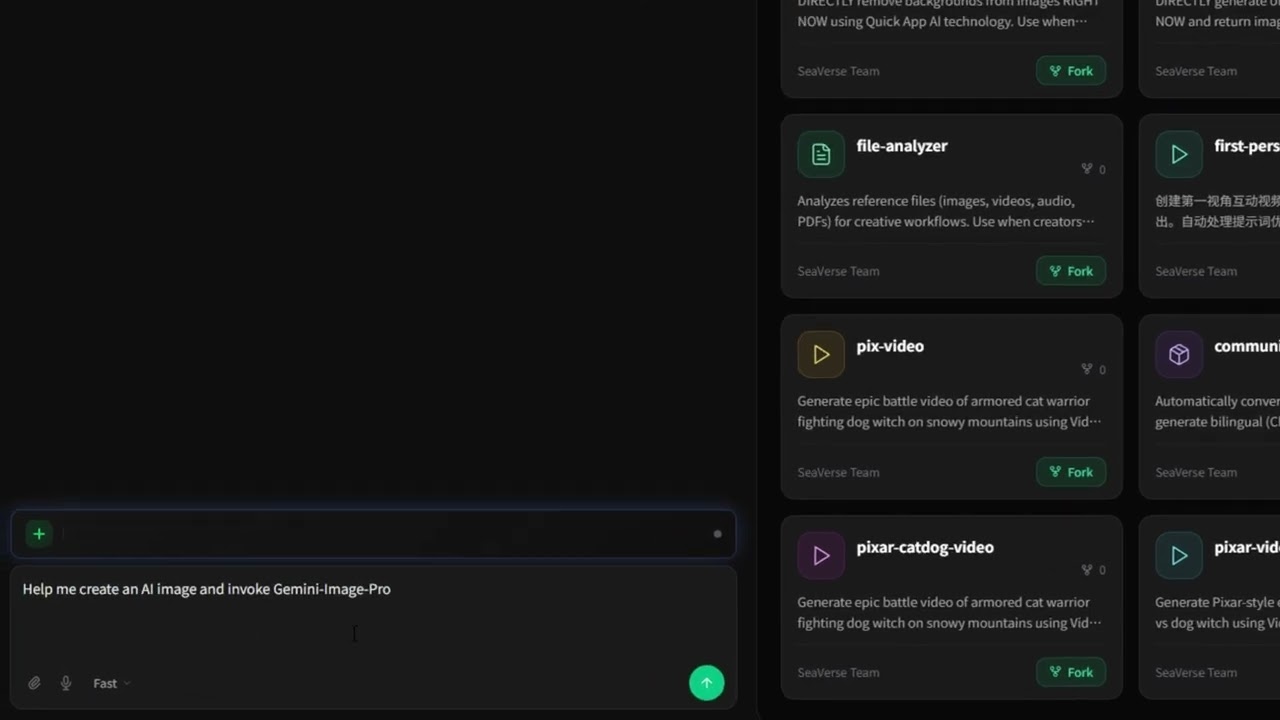Image resolution: width=1280 pixels, height=720 pixels.
Task: Open the file-analyzer document icon
Action: (821, 154)
